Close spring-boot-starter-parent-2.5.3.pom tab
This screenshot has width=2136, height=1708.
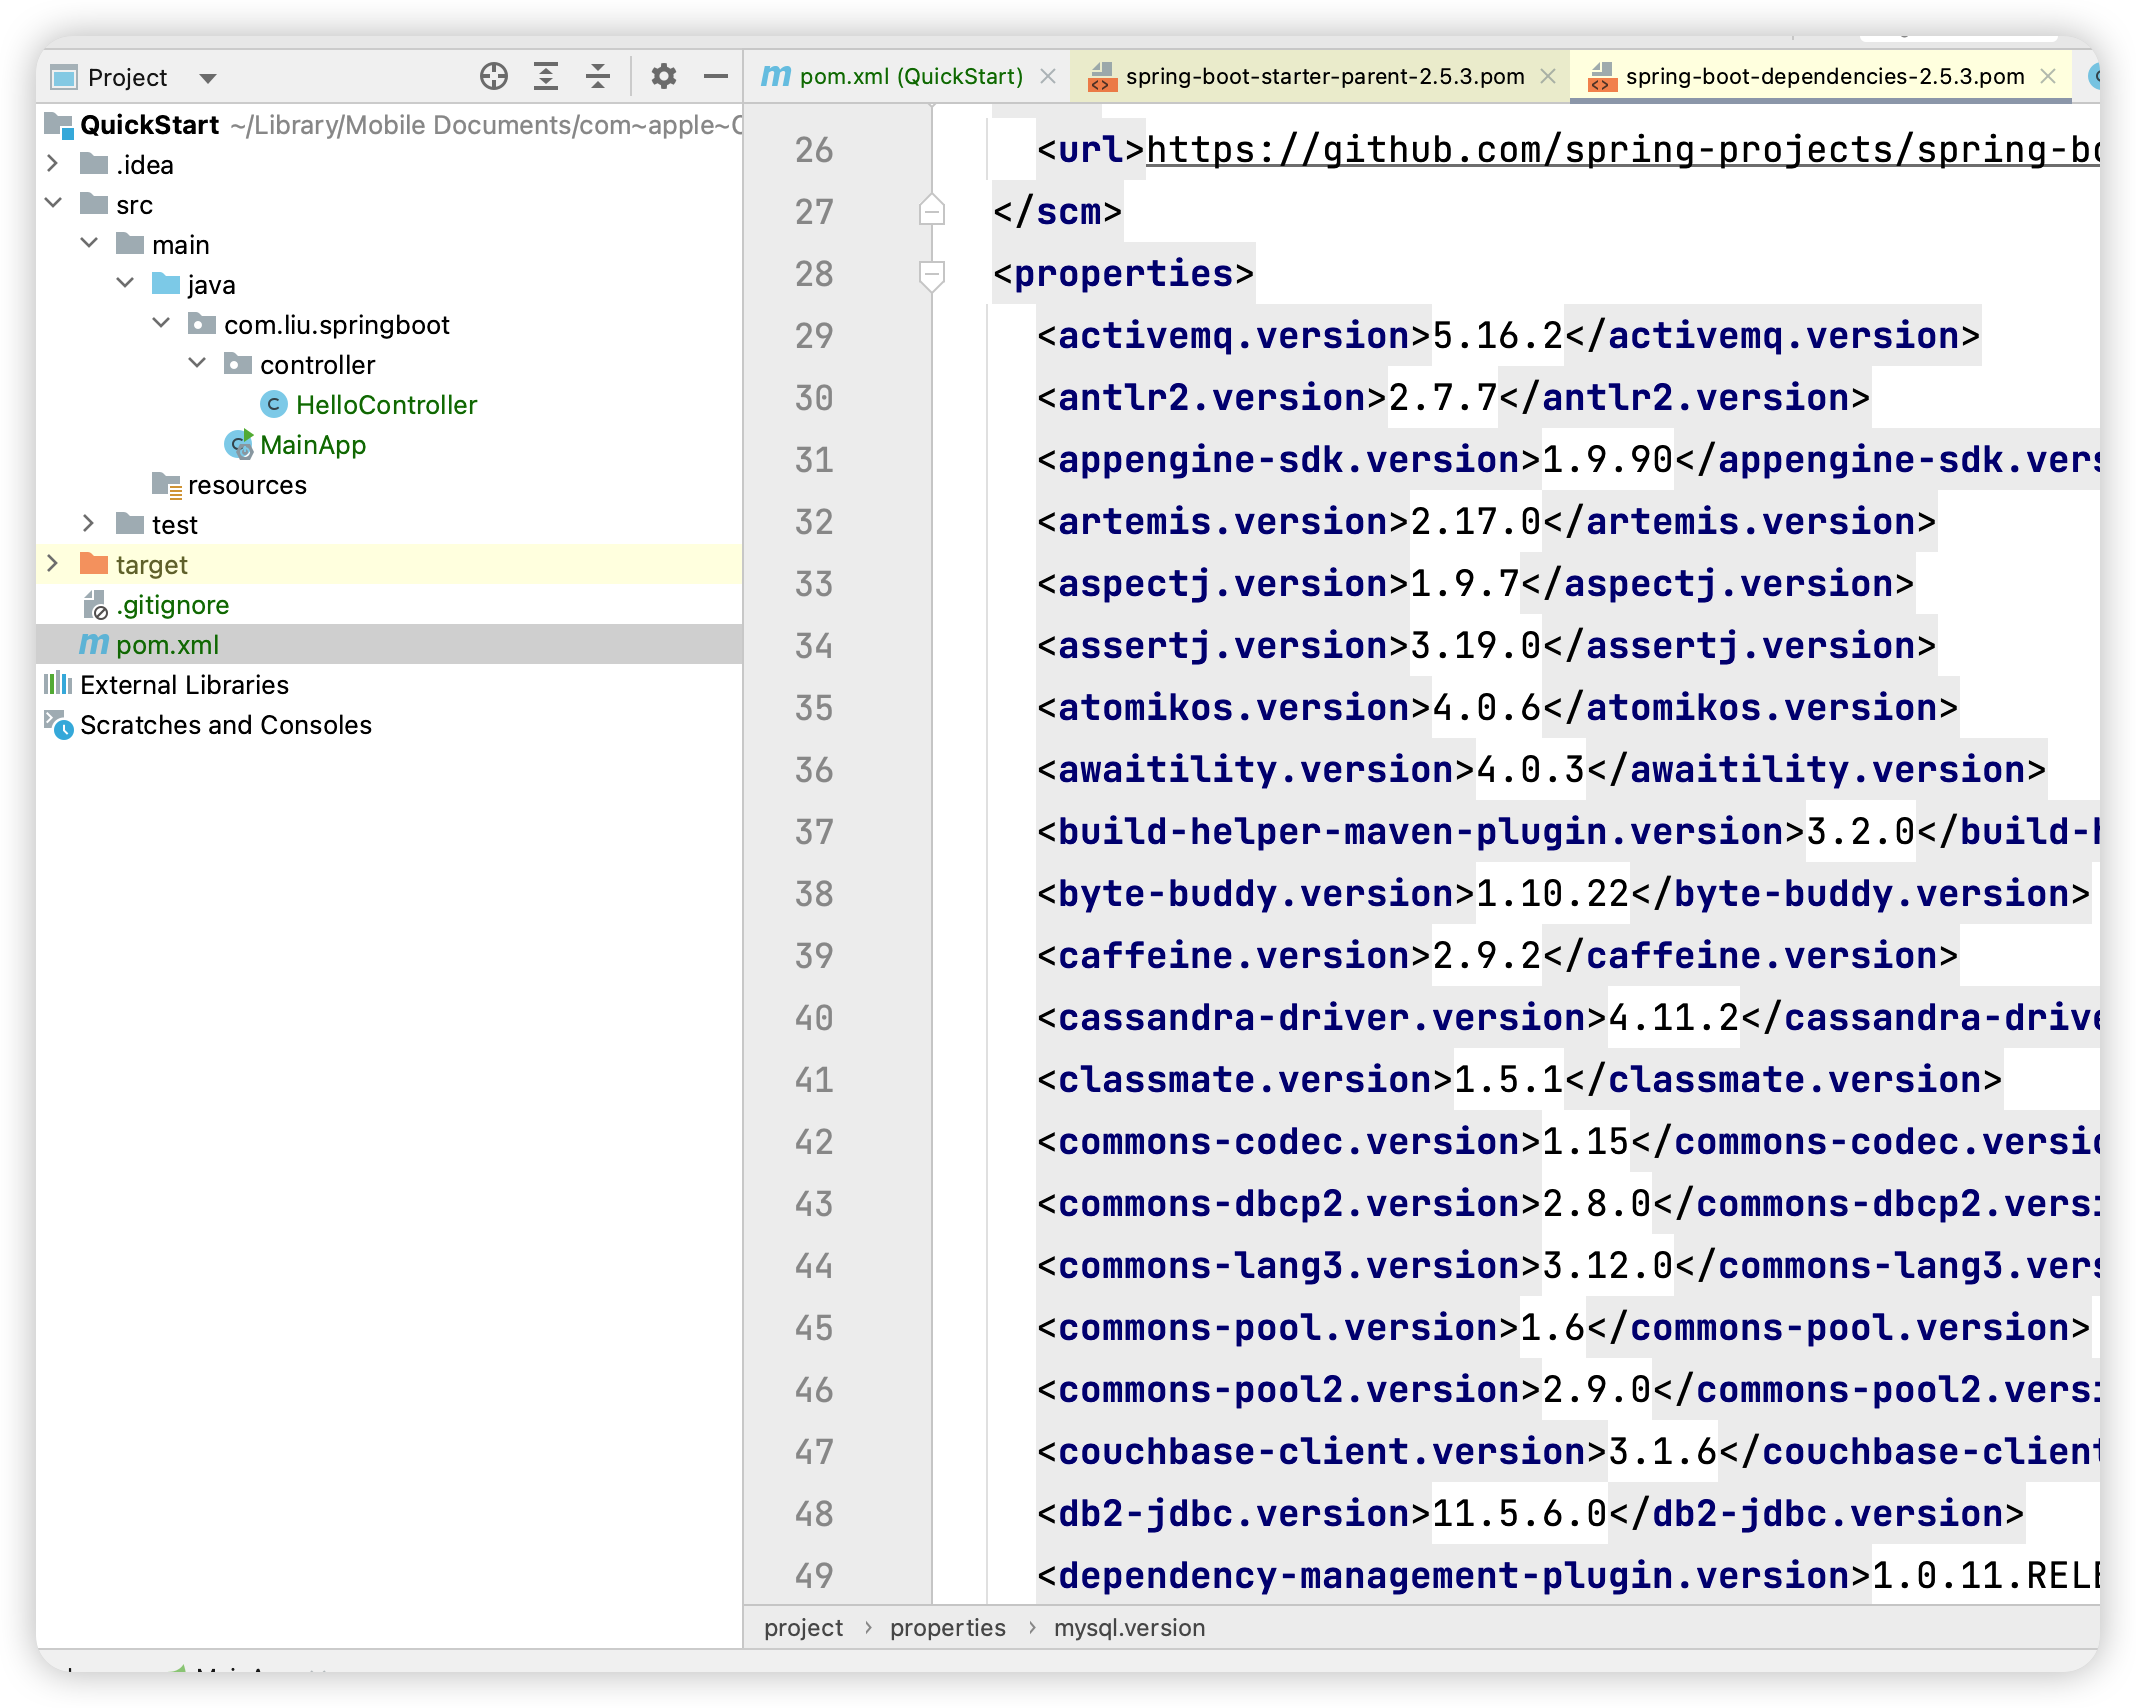pos(1547,76)
